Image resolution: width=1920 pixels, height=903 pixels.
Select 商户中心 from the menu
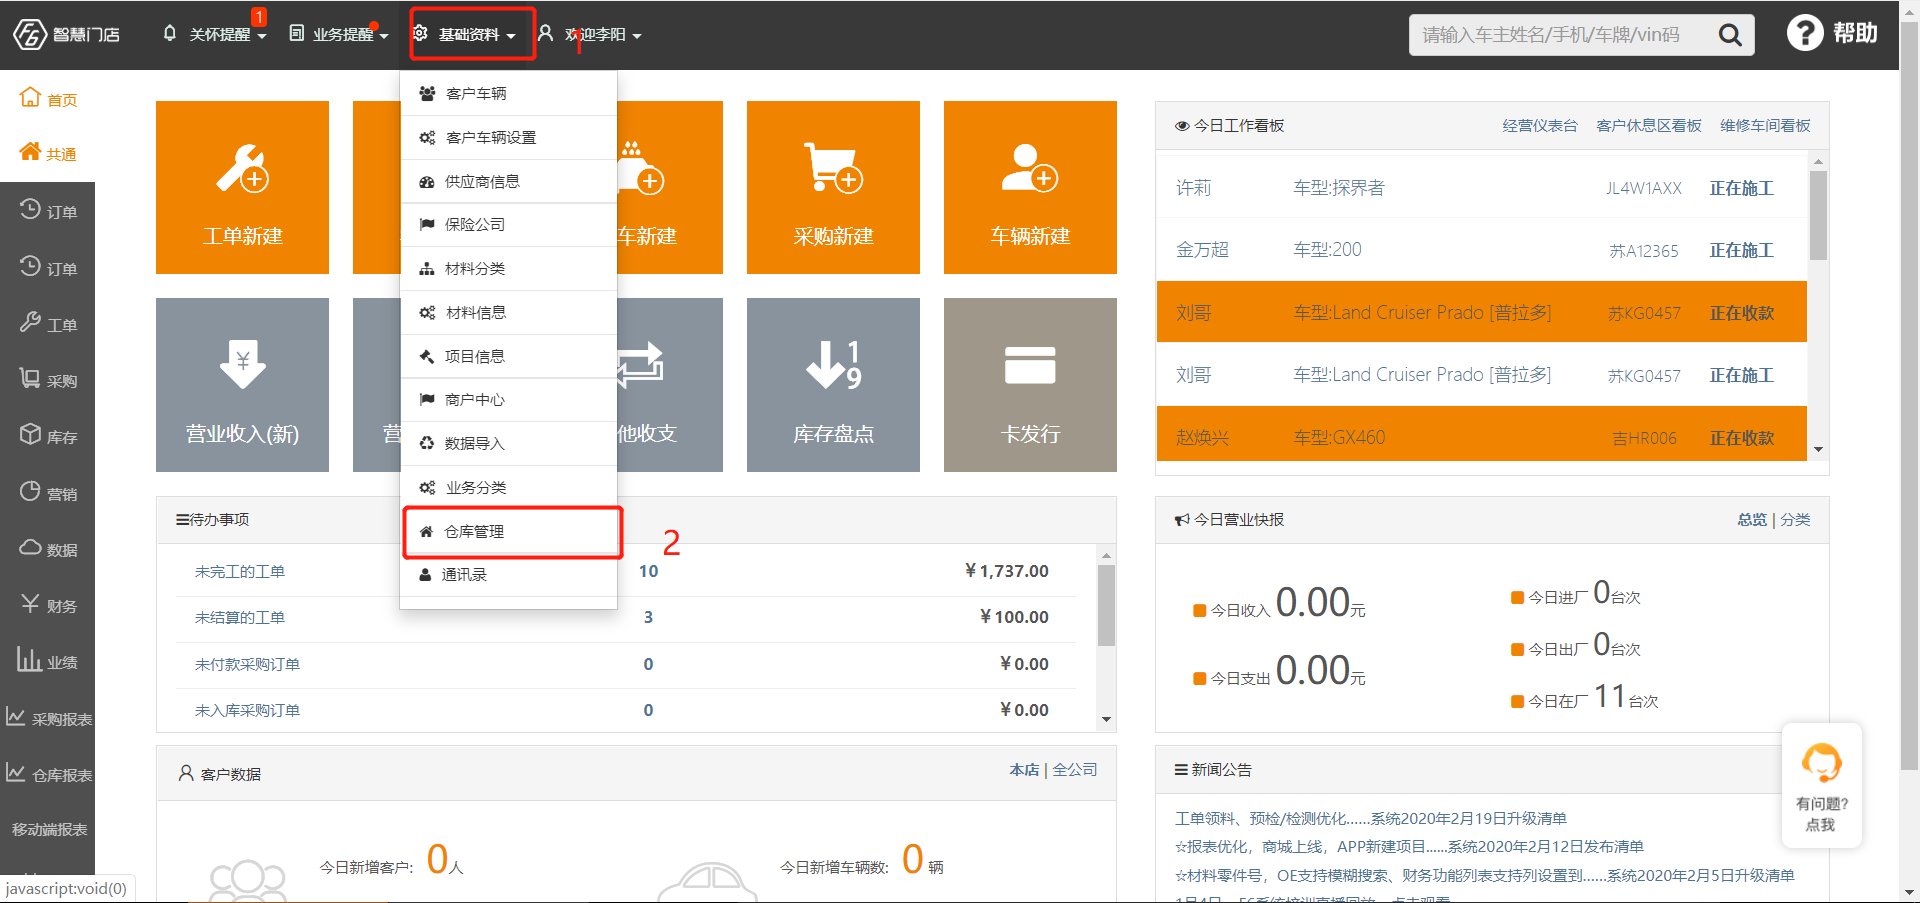(x=508, y=399)
